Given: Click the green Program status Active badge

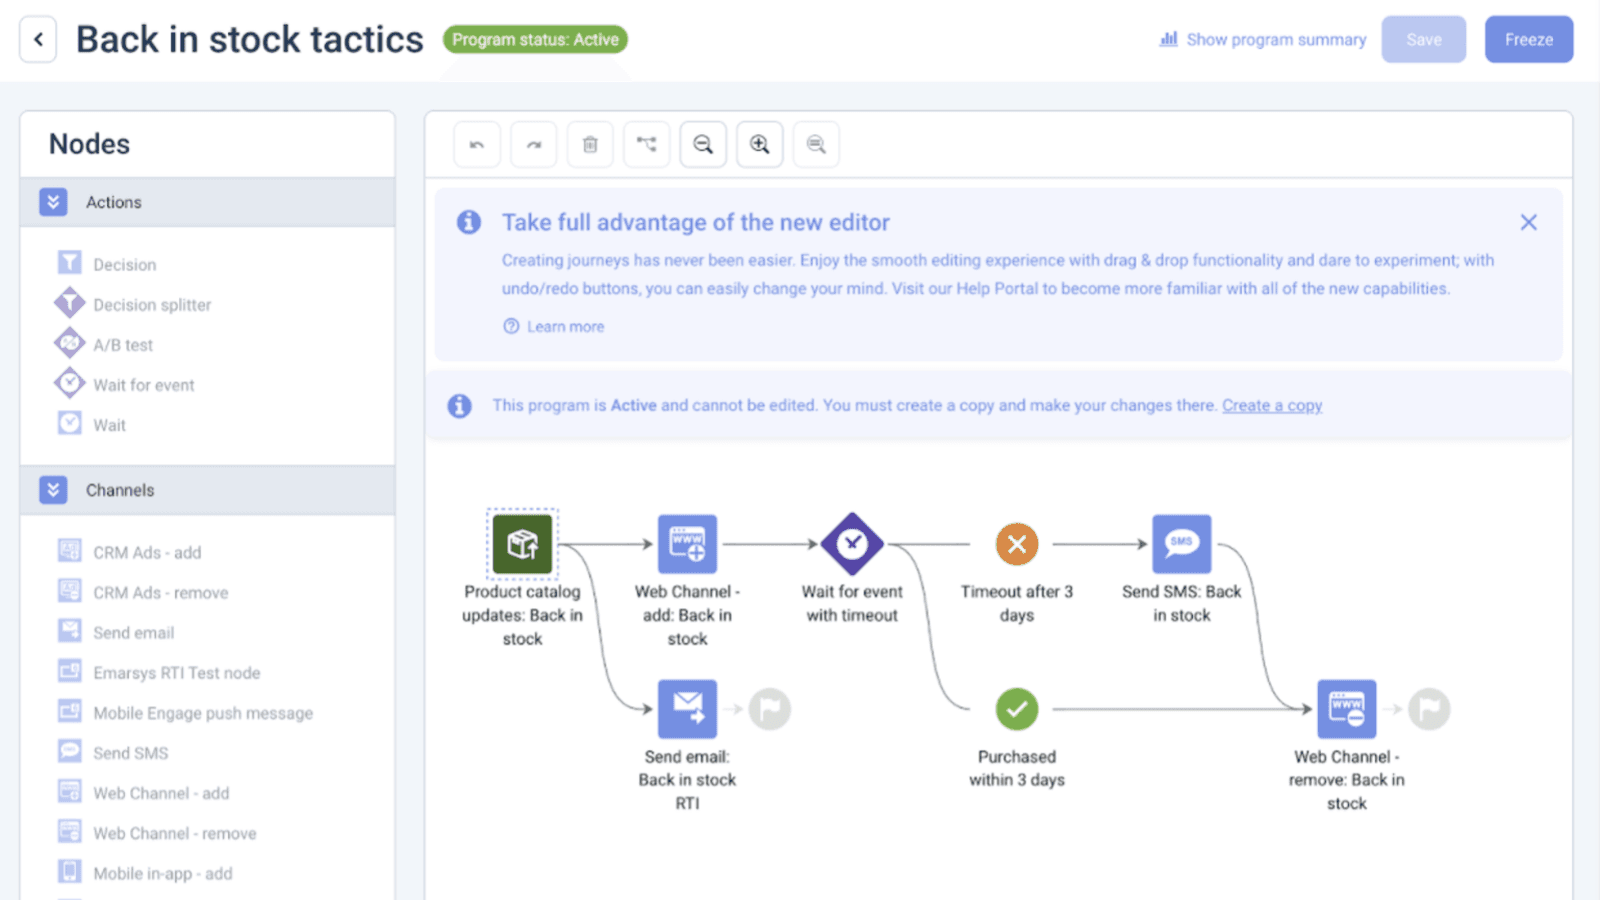Looking at the screenshot, I should click(x=535, y=39).
